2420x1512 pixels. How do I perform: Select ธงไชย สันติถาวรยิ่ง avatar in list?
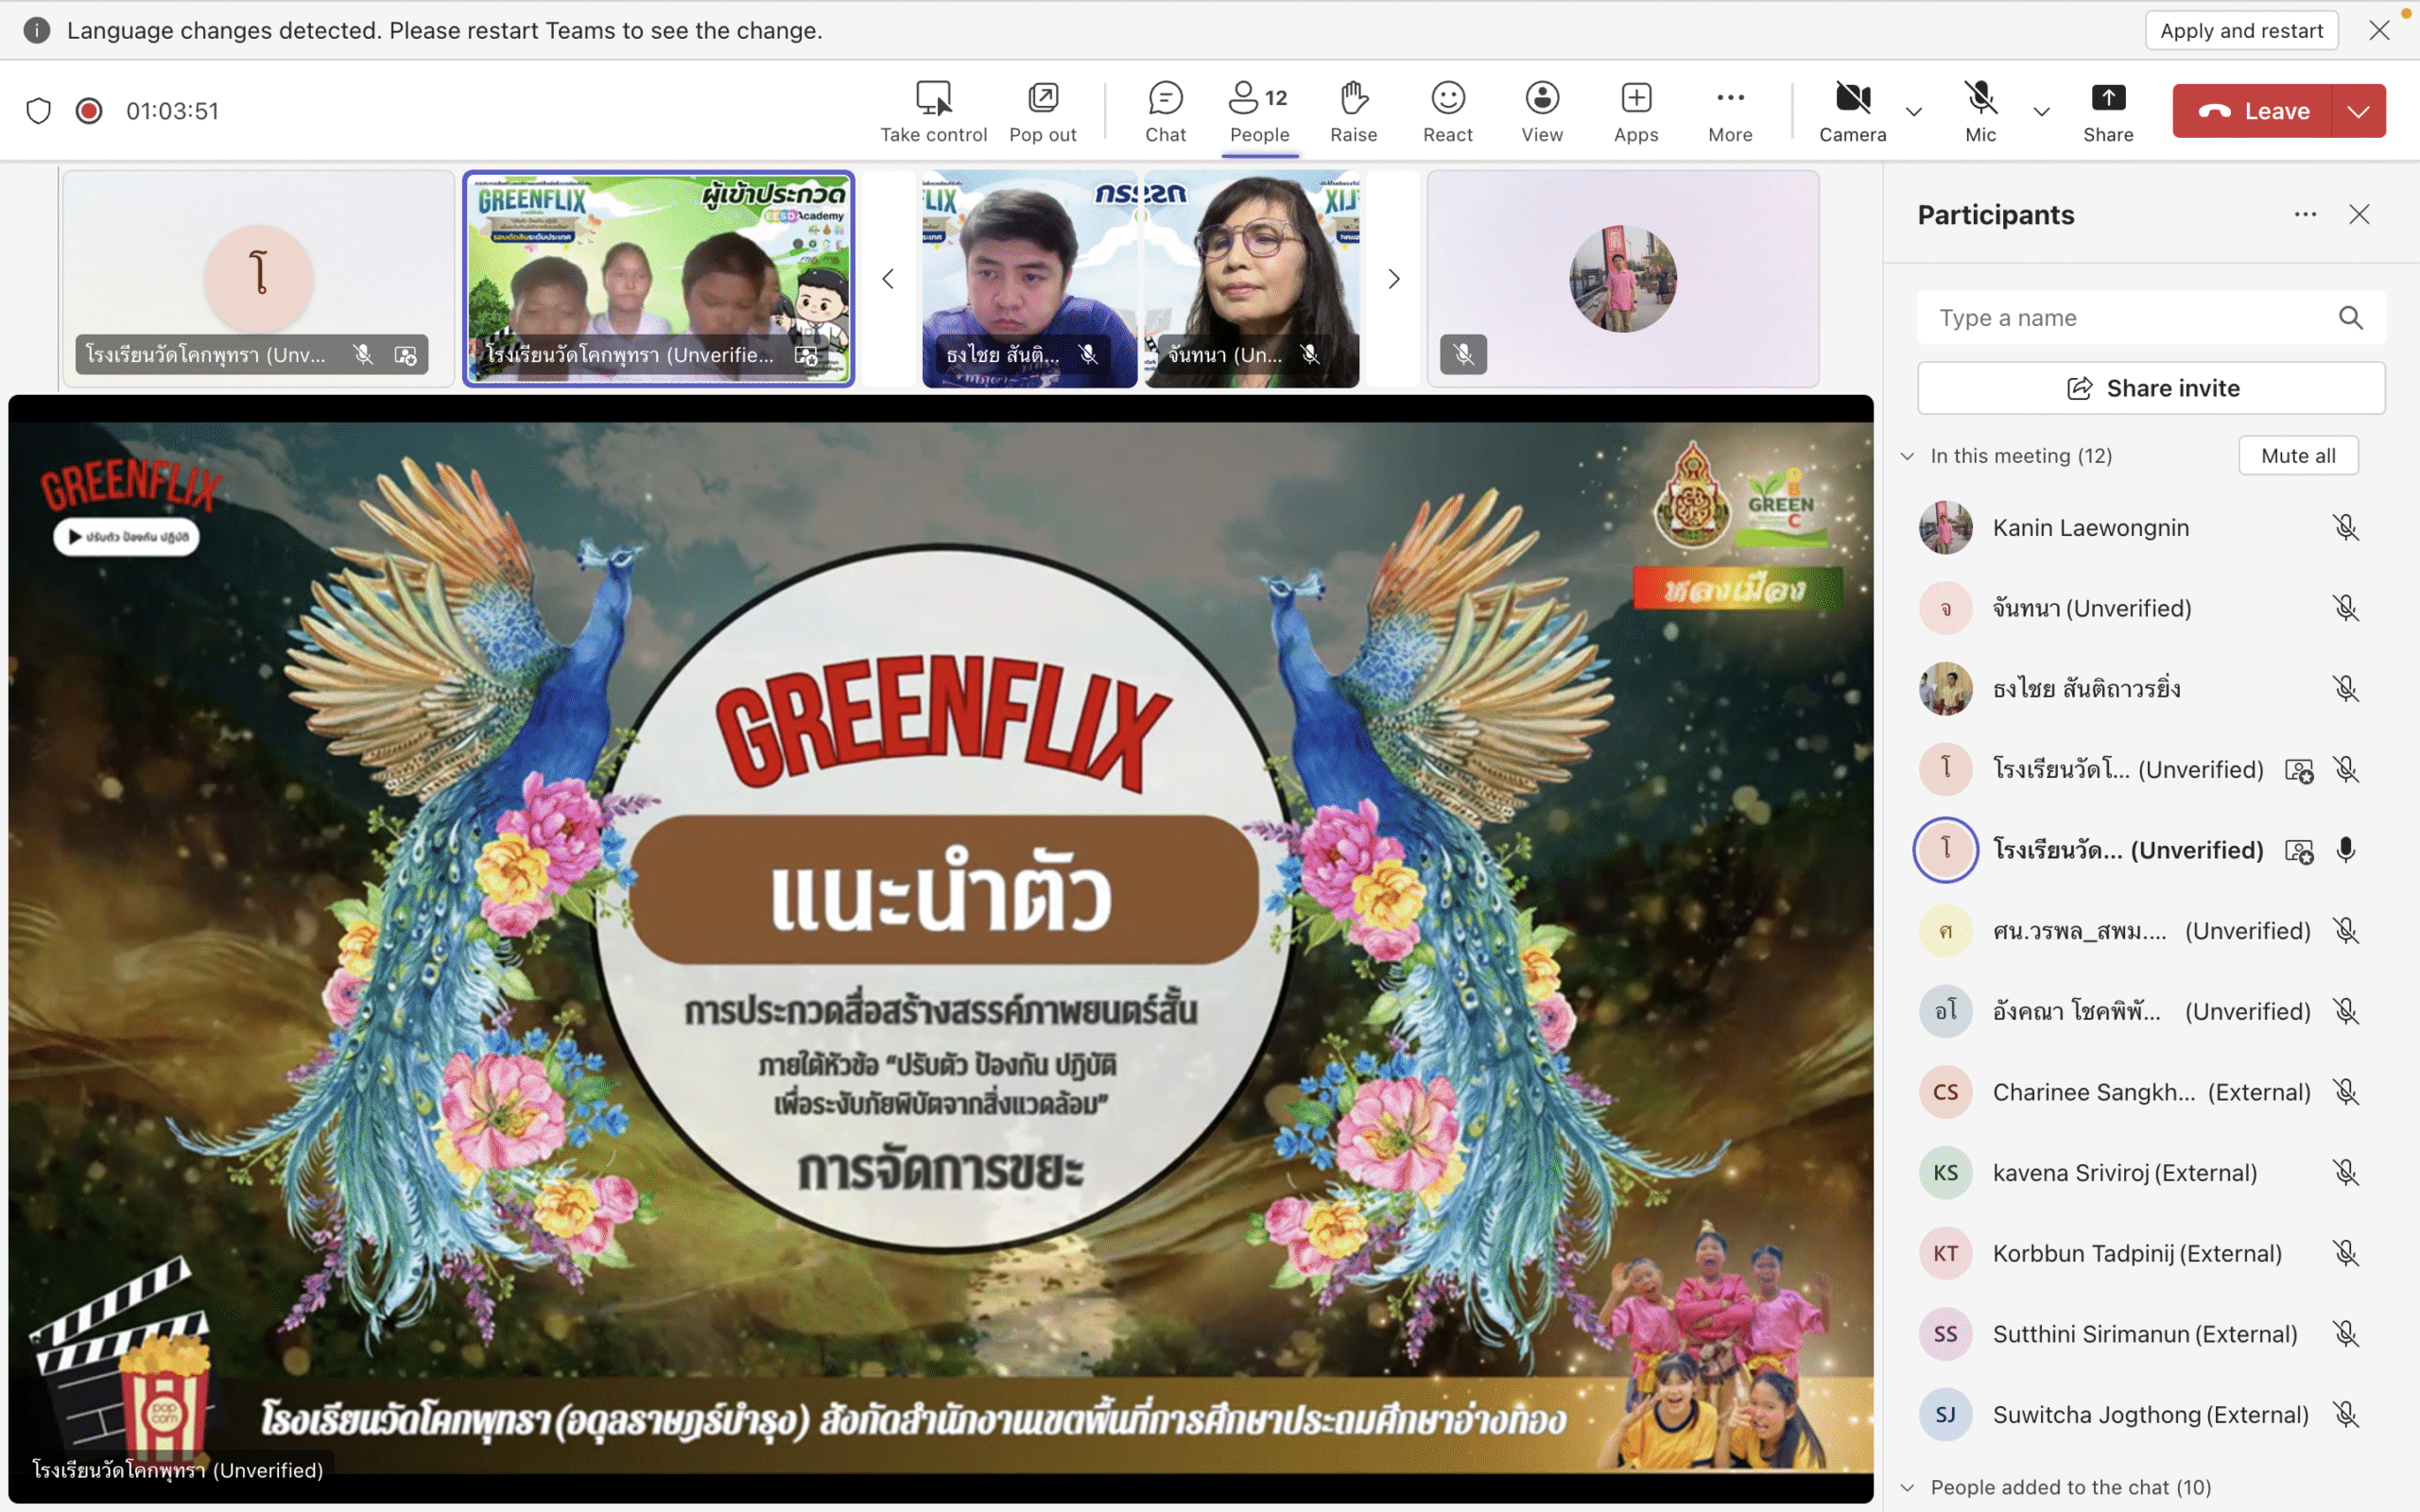tap(1945, 688)
